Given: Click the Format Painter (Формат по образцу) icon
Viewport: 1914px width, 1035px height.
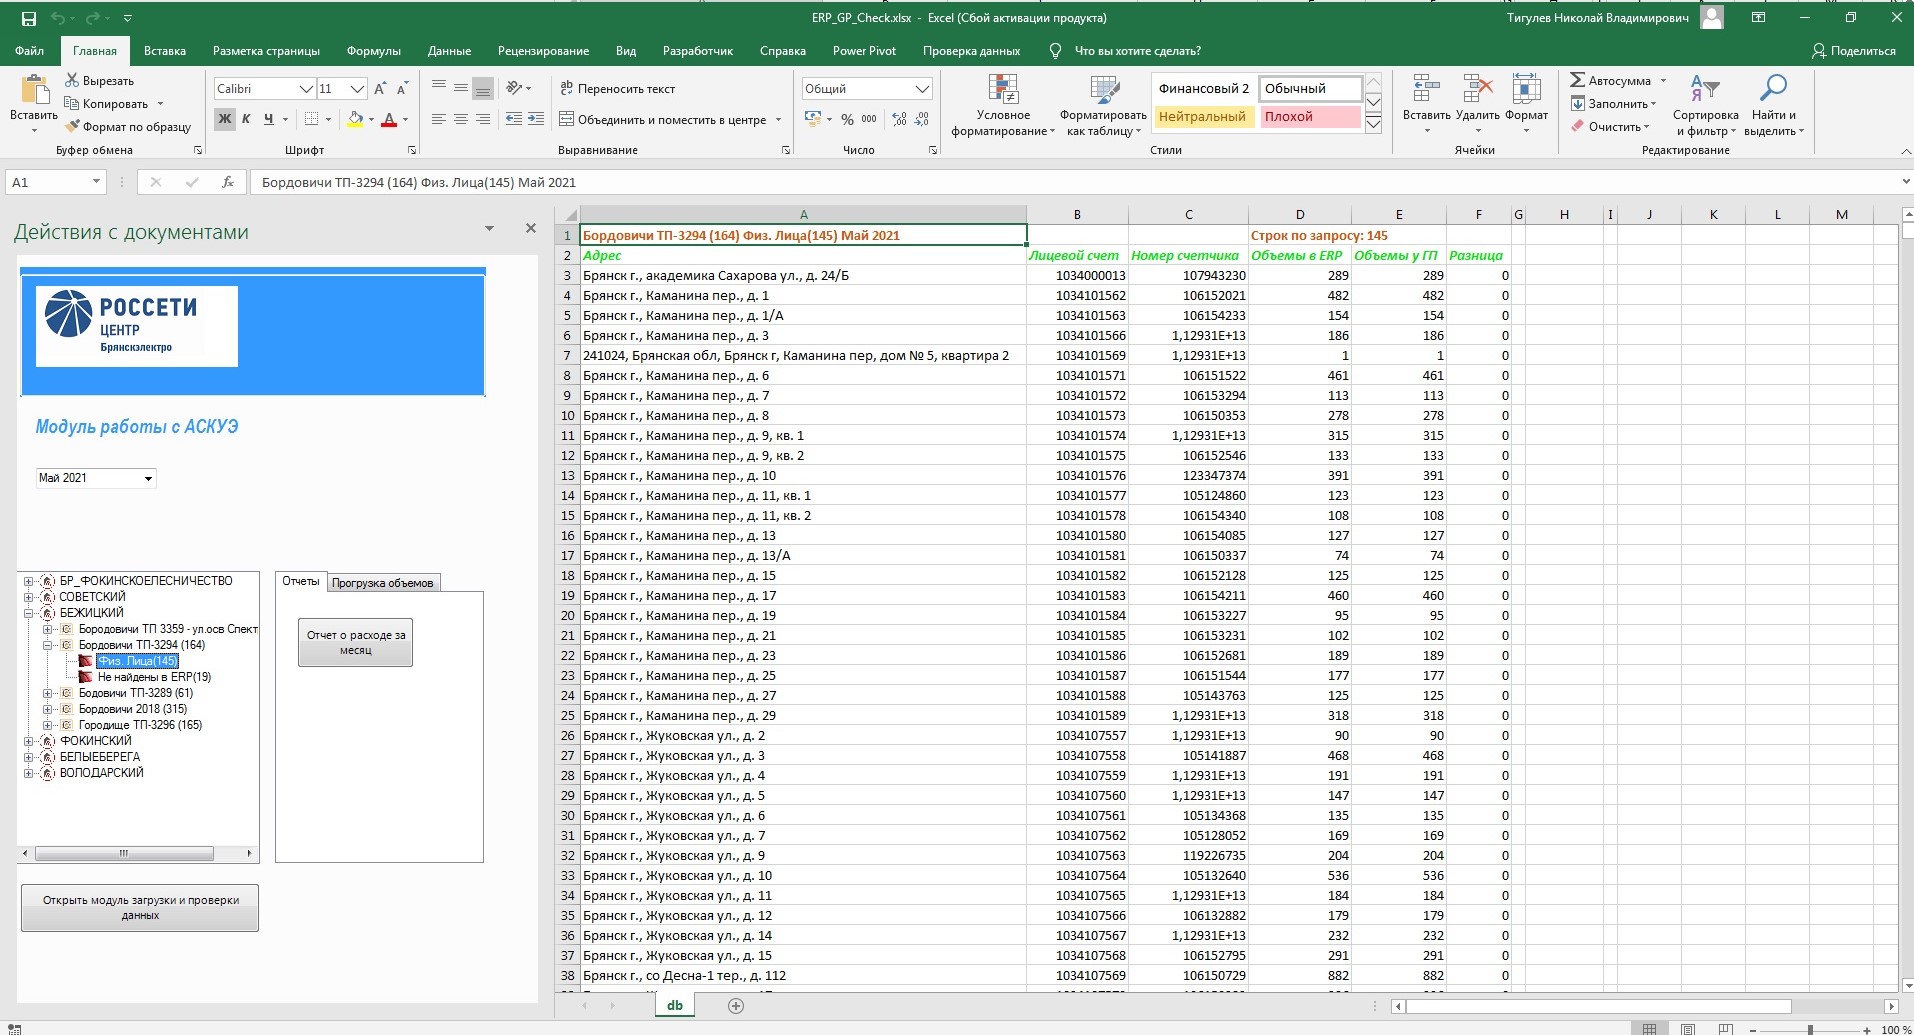Looking at the screenshot, I should point(72,127).
